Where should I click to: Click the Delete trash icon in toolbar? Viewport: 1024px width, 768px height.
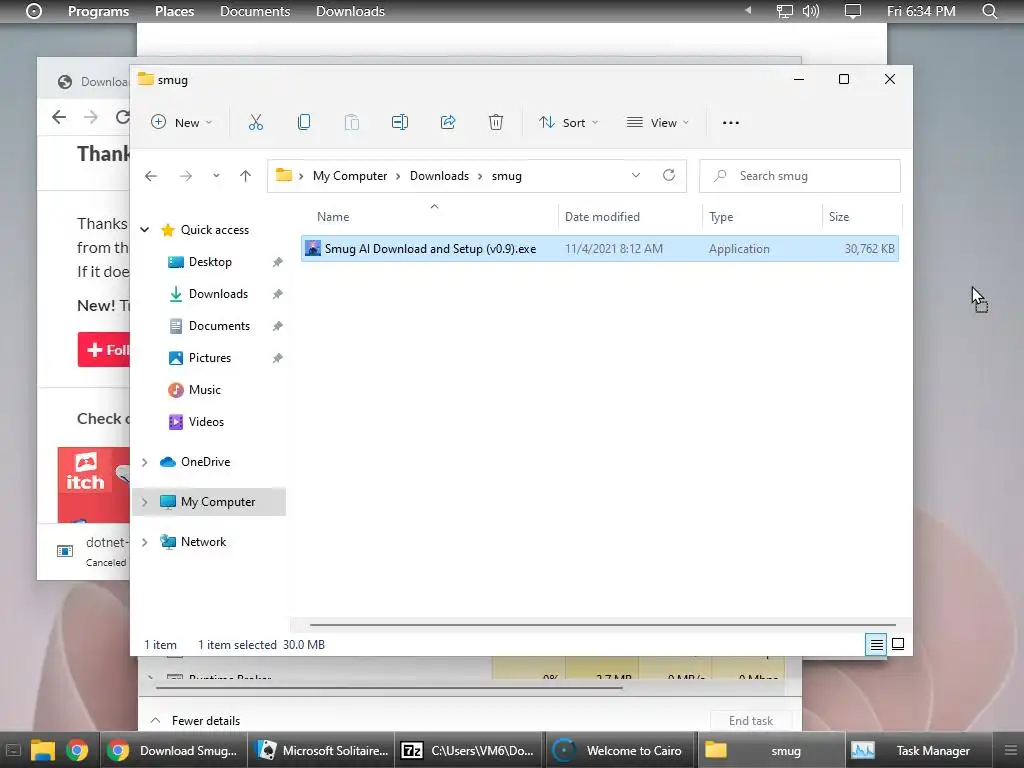tap(496, 122)
